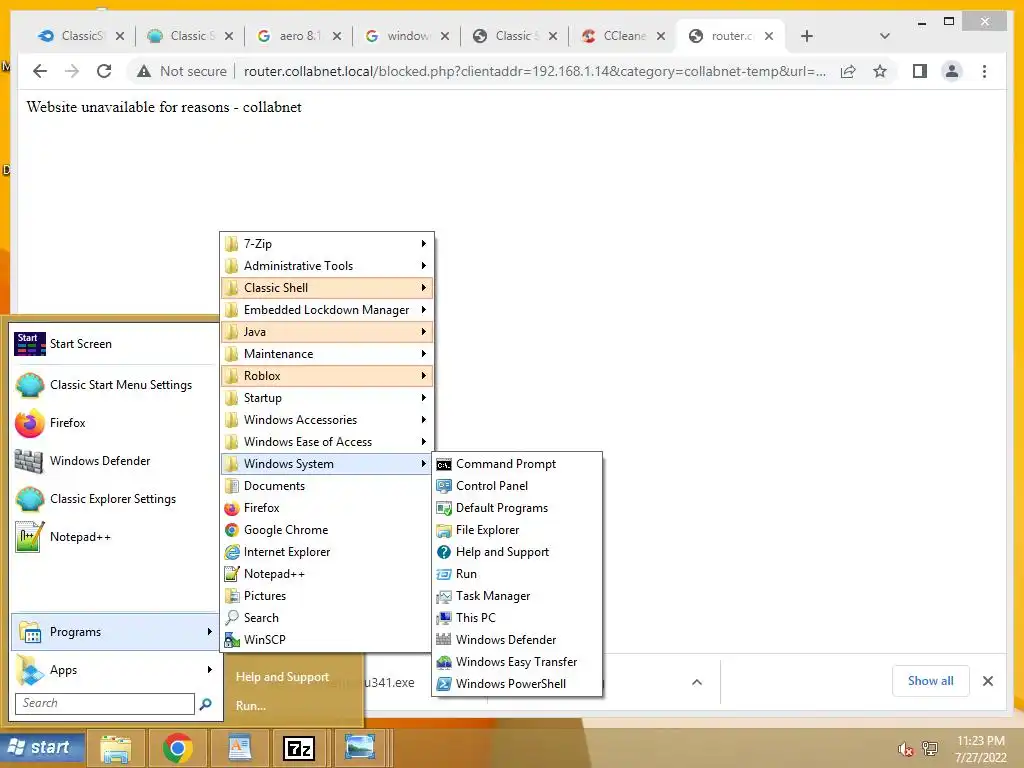Start Windows Easy Transfer

click(517, 662)
